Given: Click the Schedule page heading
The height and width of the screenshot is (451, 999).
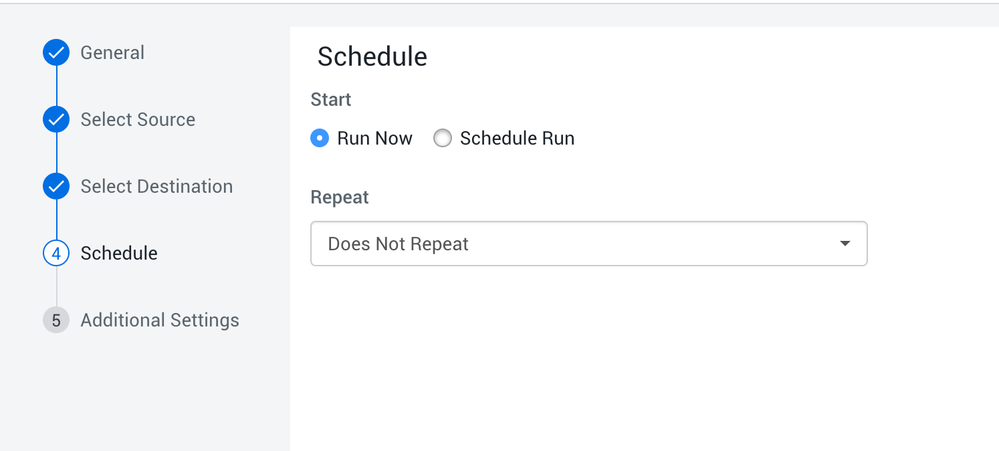Looking at the screenshot, I should point(372,57).
